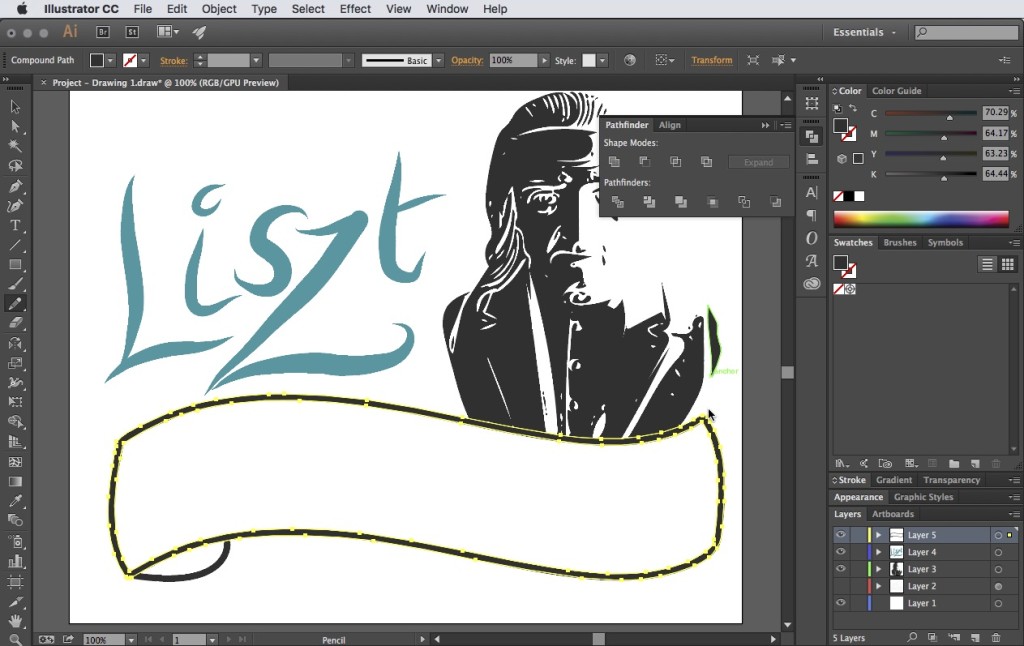Open the Effect menu
1024x646 pixels.
(x=355, y=9)
